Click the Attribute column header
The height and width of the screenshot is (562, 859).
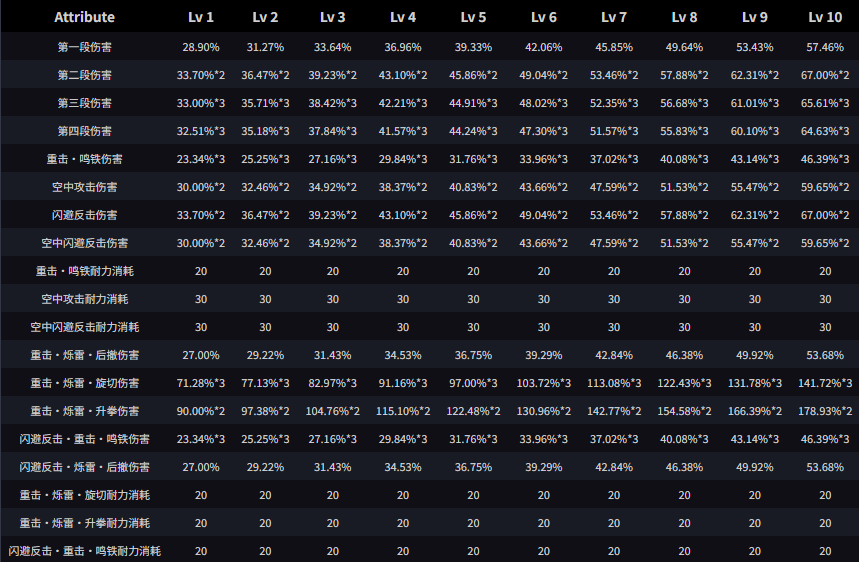(x=84, y=17)
